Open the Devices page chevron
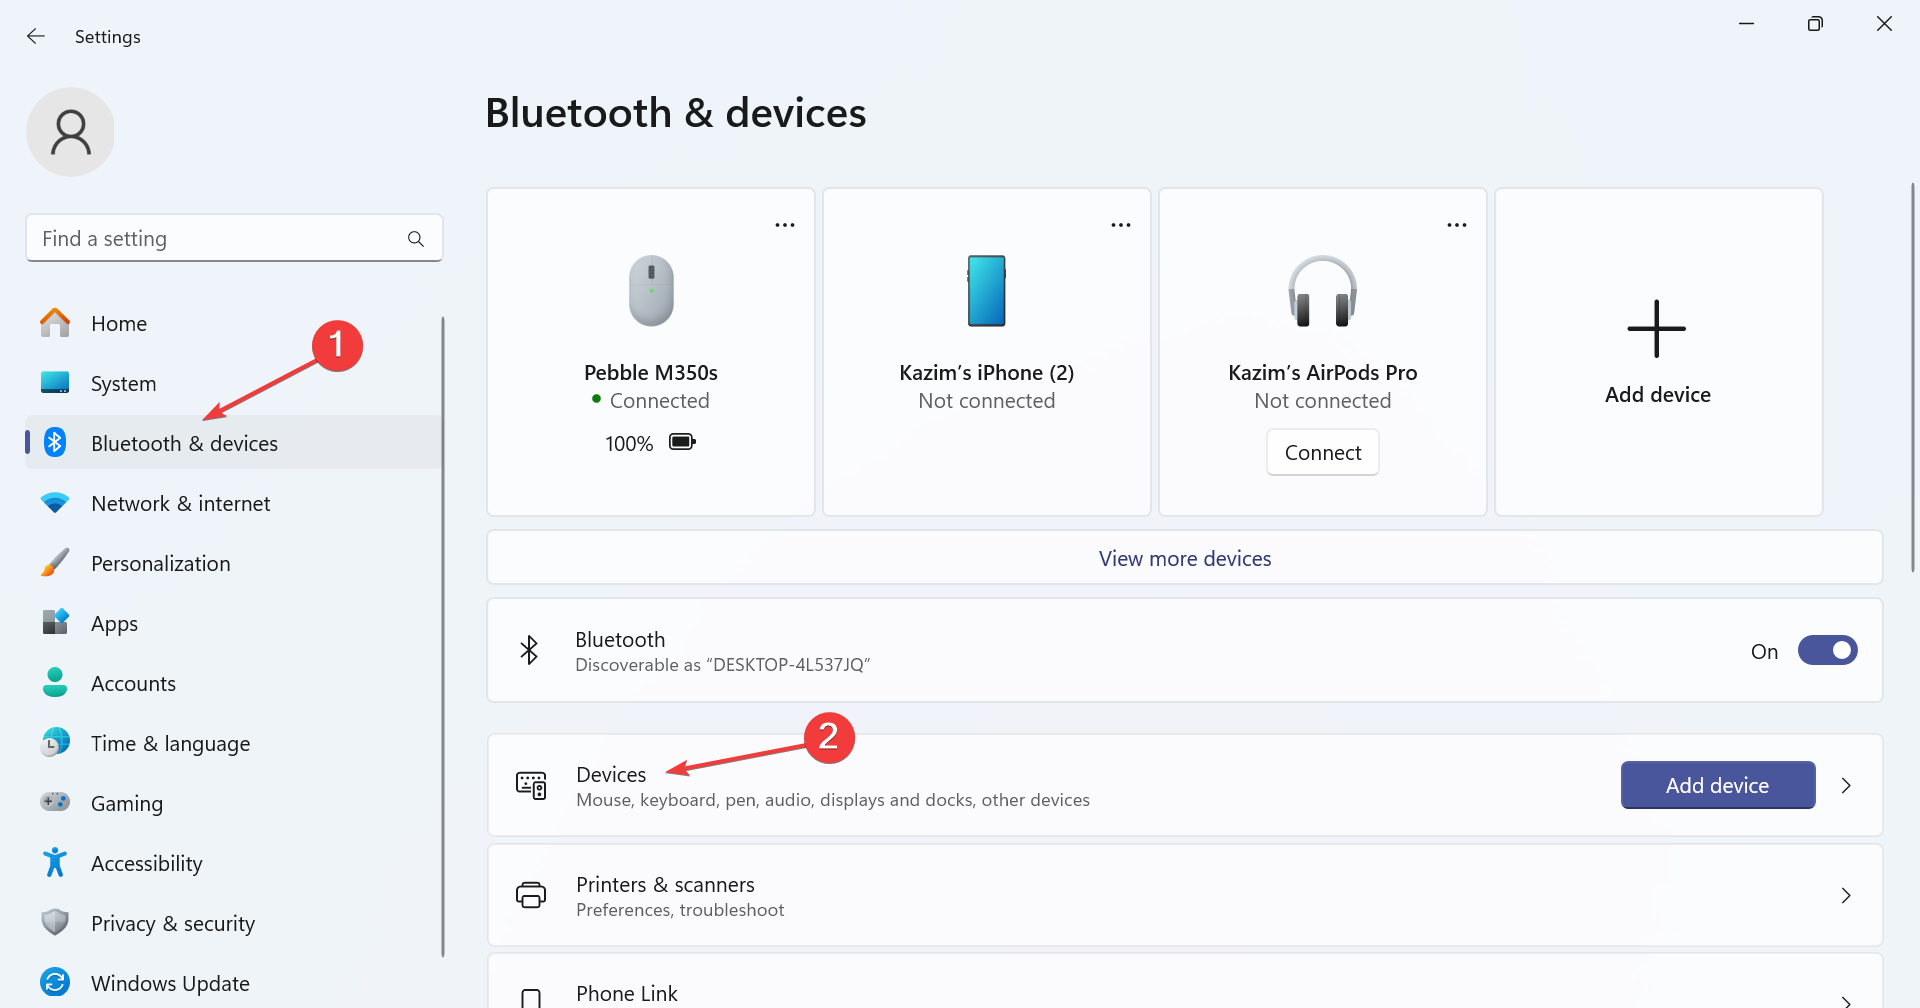The width and height of the screenshot is (1920, 1008). click(x=1846, y=785)
